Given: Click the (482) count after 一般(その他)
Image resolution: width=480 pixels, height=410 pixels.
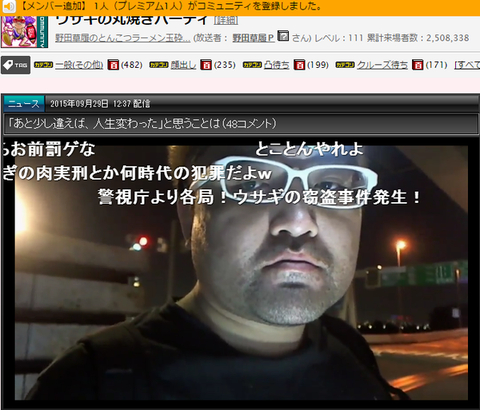Looking at the screenshot, I should 132,65.
